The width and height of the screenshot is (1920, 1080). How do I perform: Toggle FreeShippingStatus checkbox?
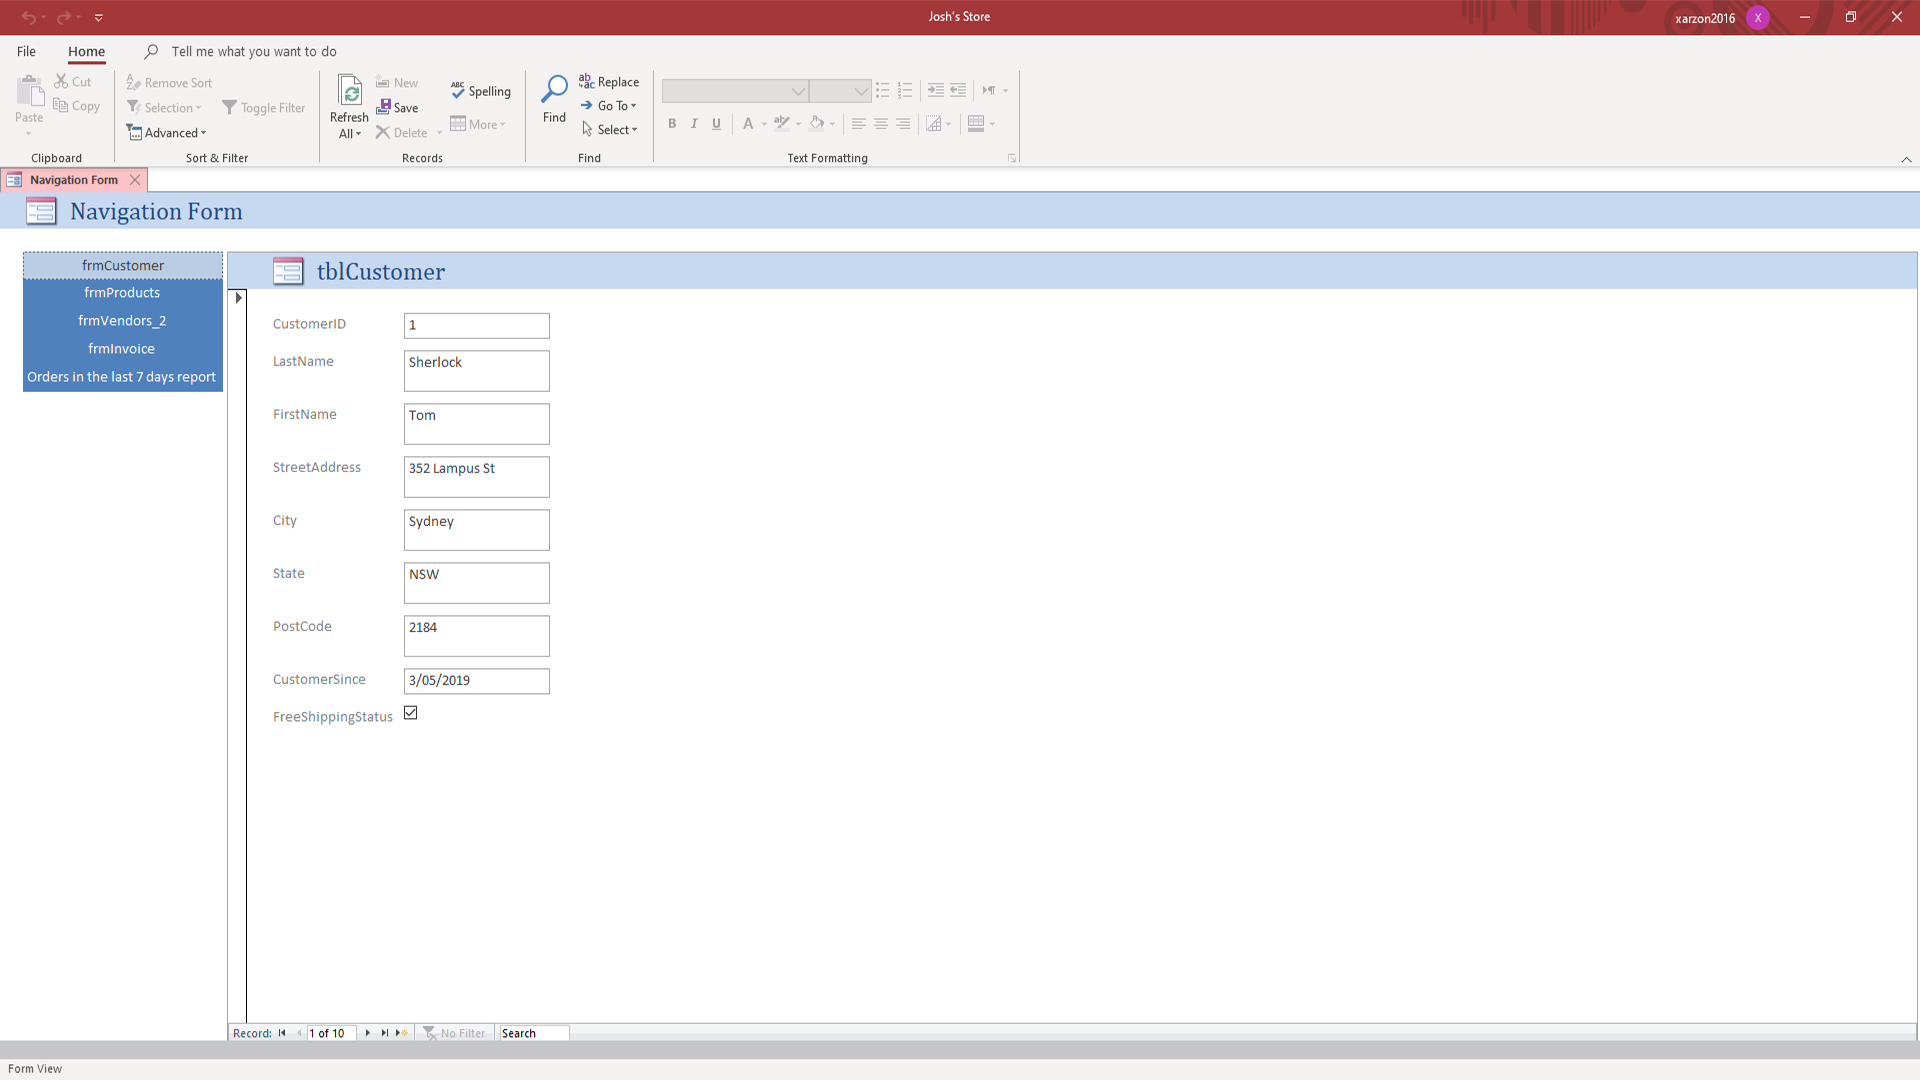(x=410, y=713)
